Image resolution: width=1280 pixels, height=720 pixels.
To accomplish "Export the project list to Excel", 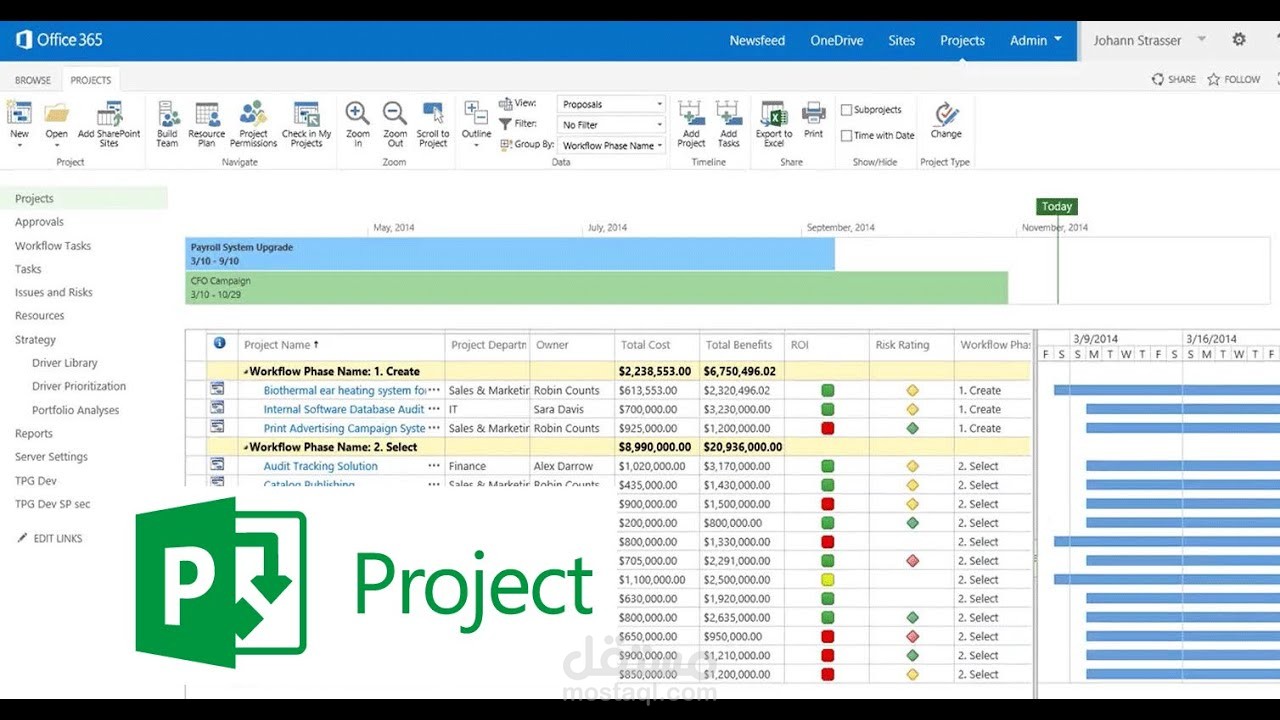I will pos(773,113).
